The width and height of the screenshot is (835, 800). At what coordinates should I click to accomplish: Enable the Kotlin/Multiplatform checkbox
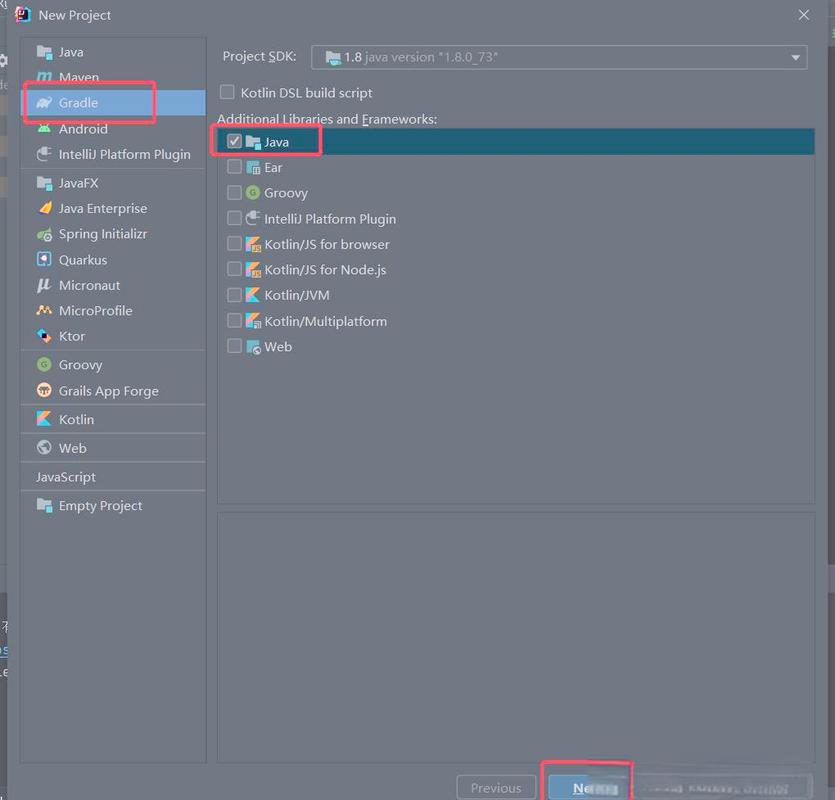click(x=234, y=321)
